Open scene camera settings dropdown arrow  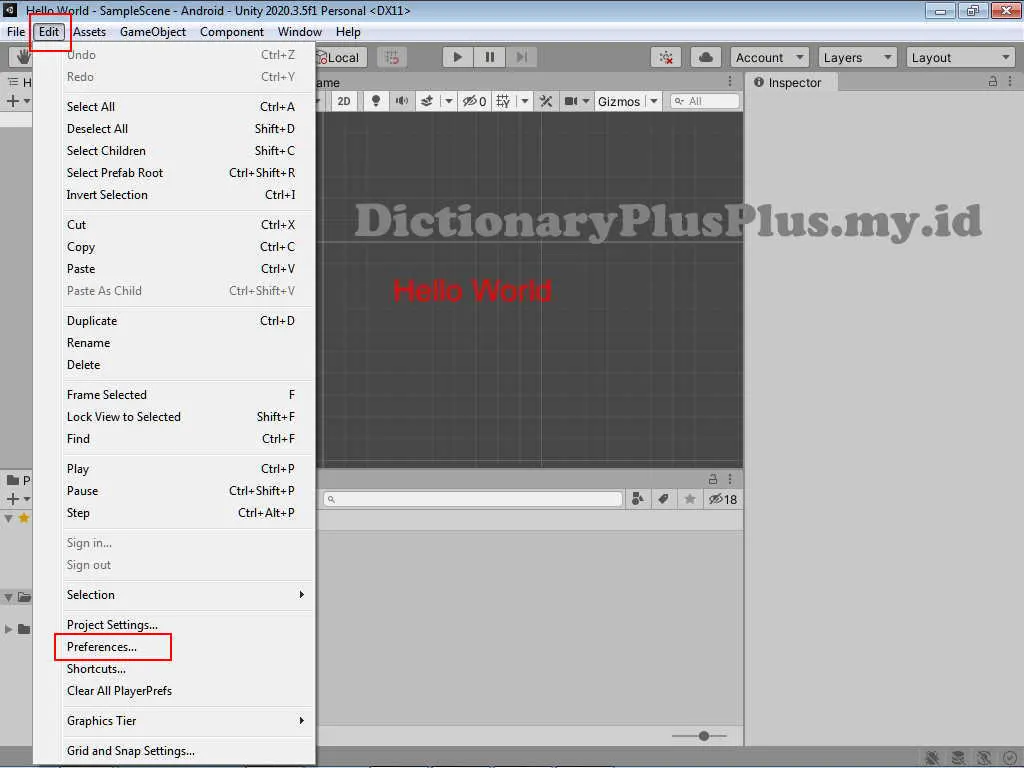tap(586, 101)
